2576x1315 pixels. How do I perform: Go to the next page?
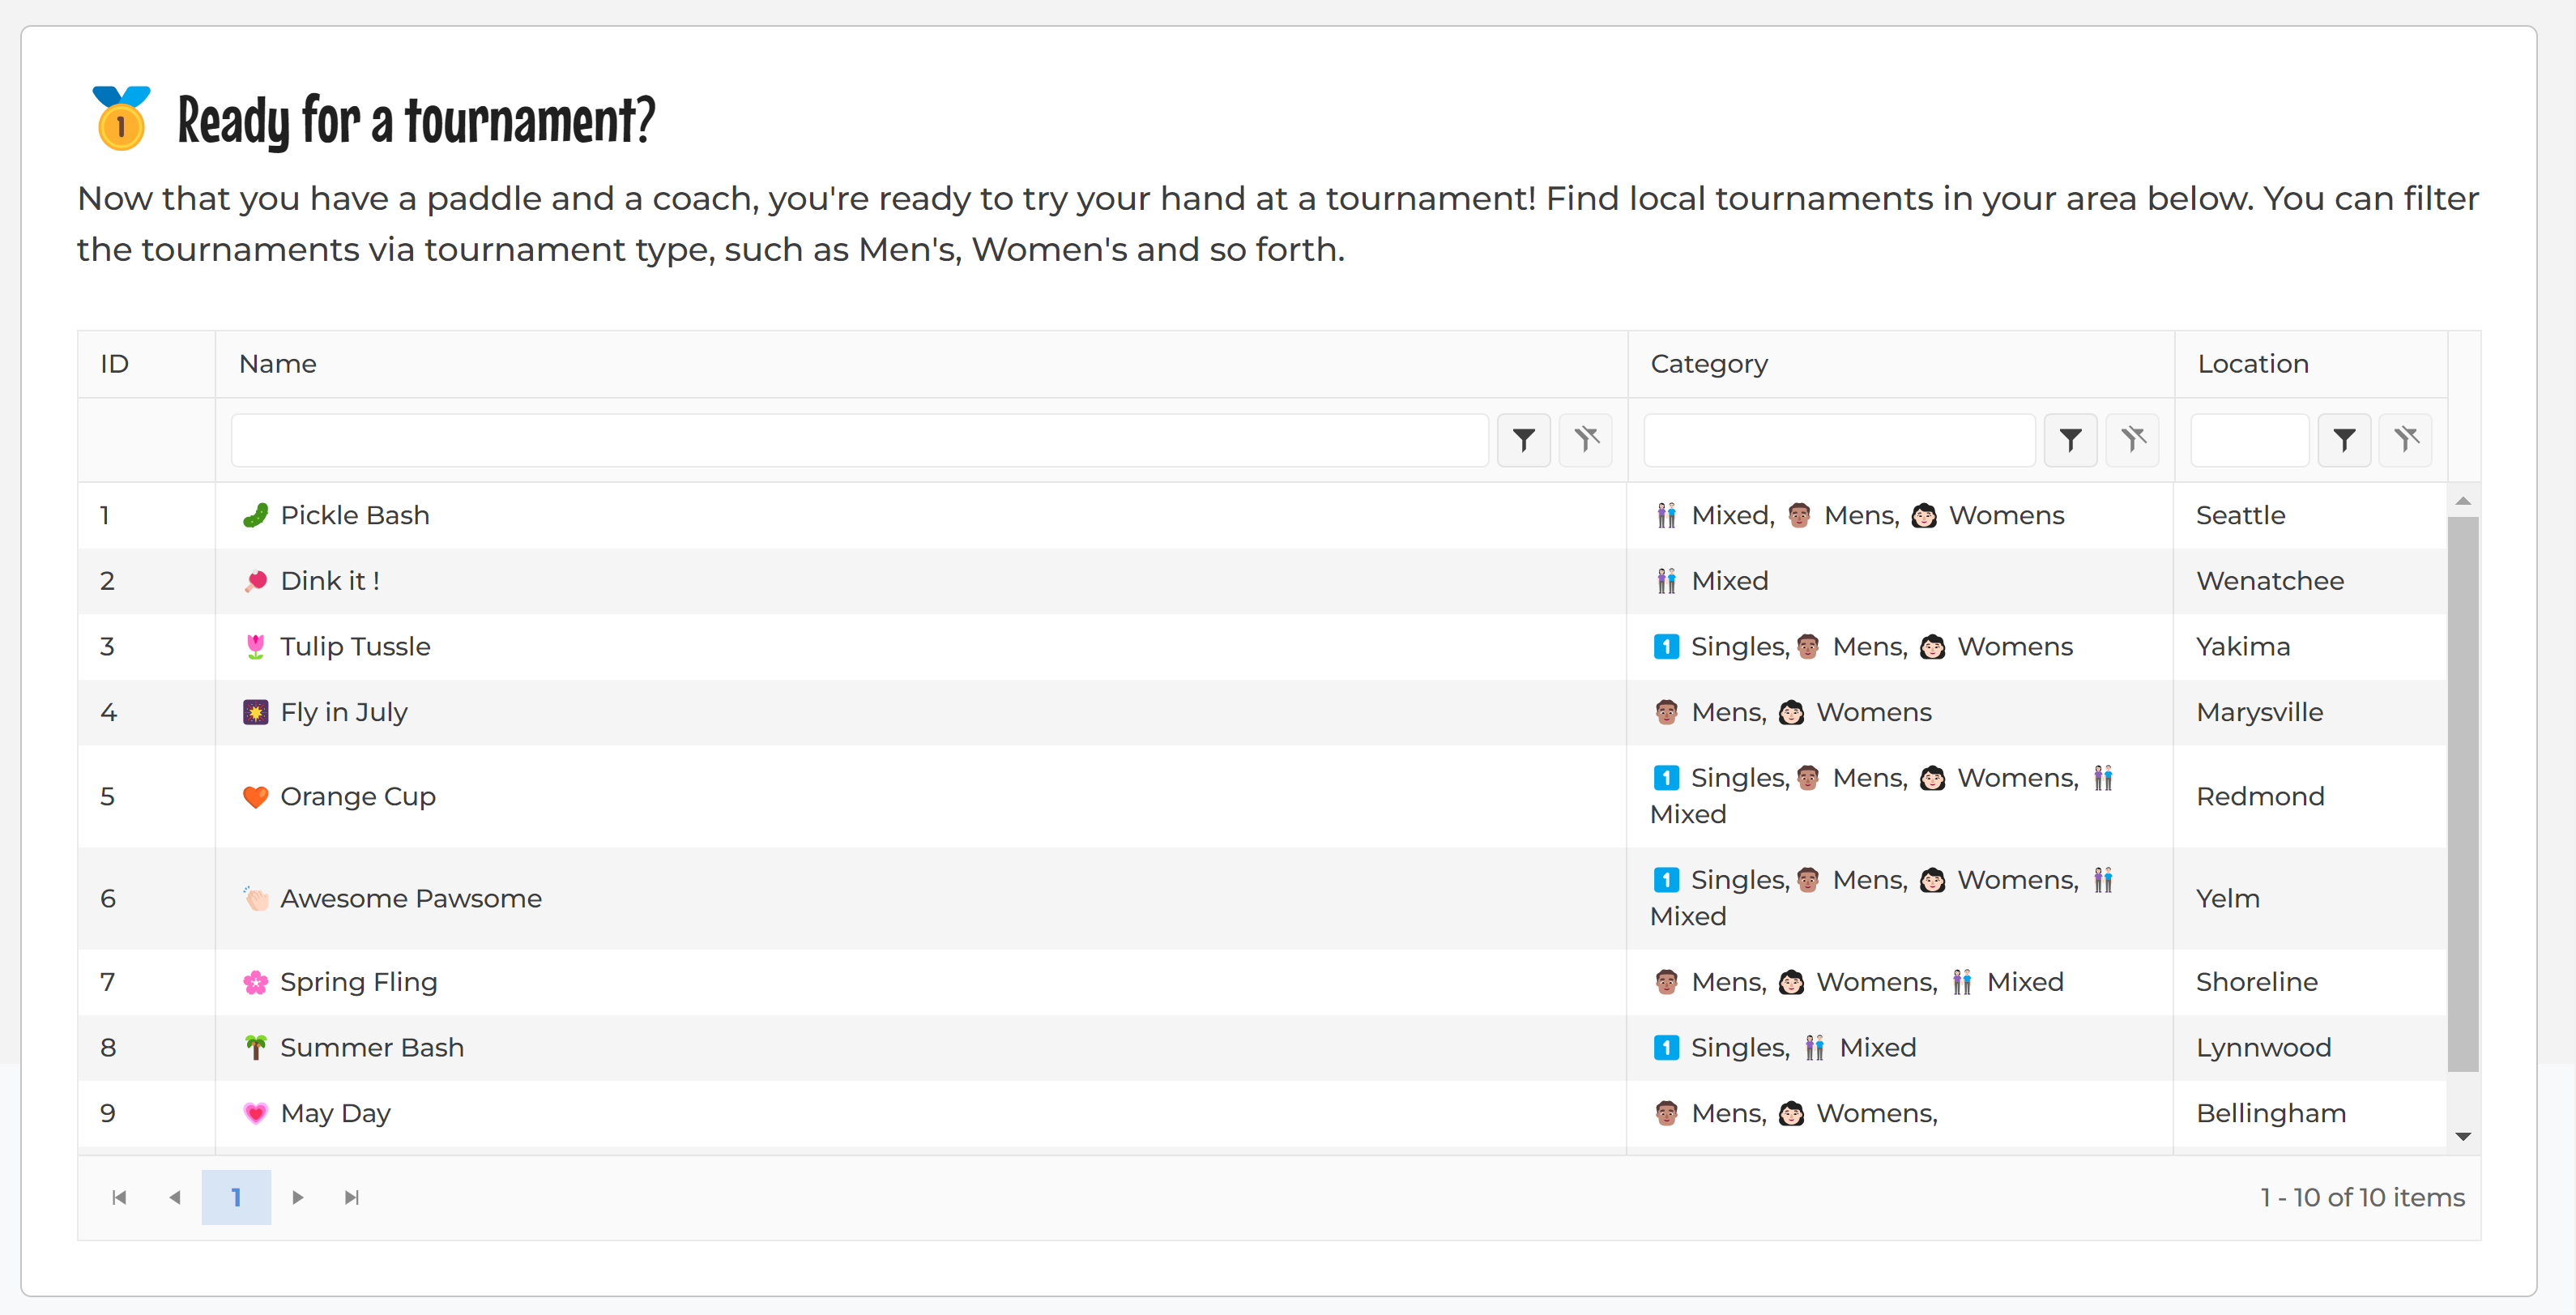[x=297, y=1197]
